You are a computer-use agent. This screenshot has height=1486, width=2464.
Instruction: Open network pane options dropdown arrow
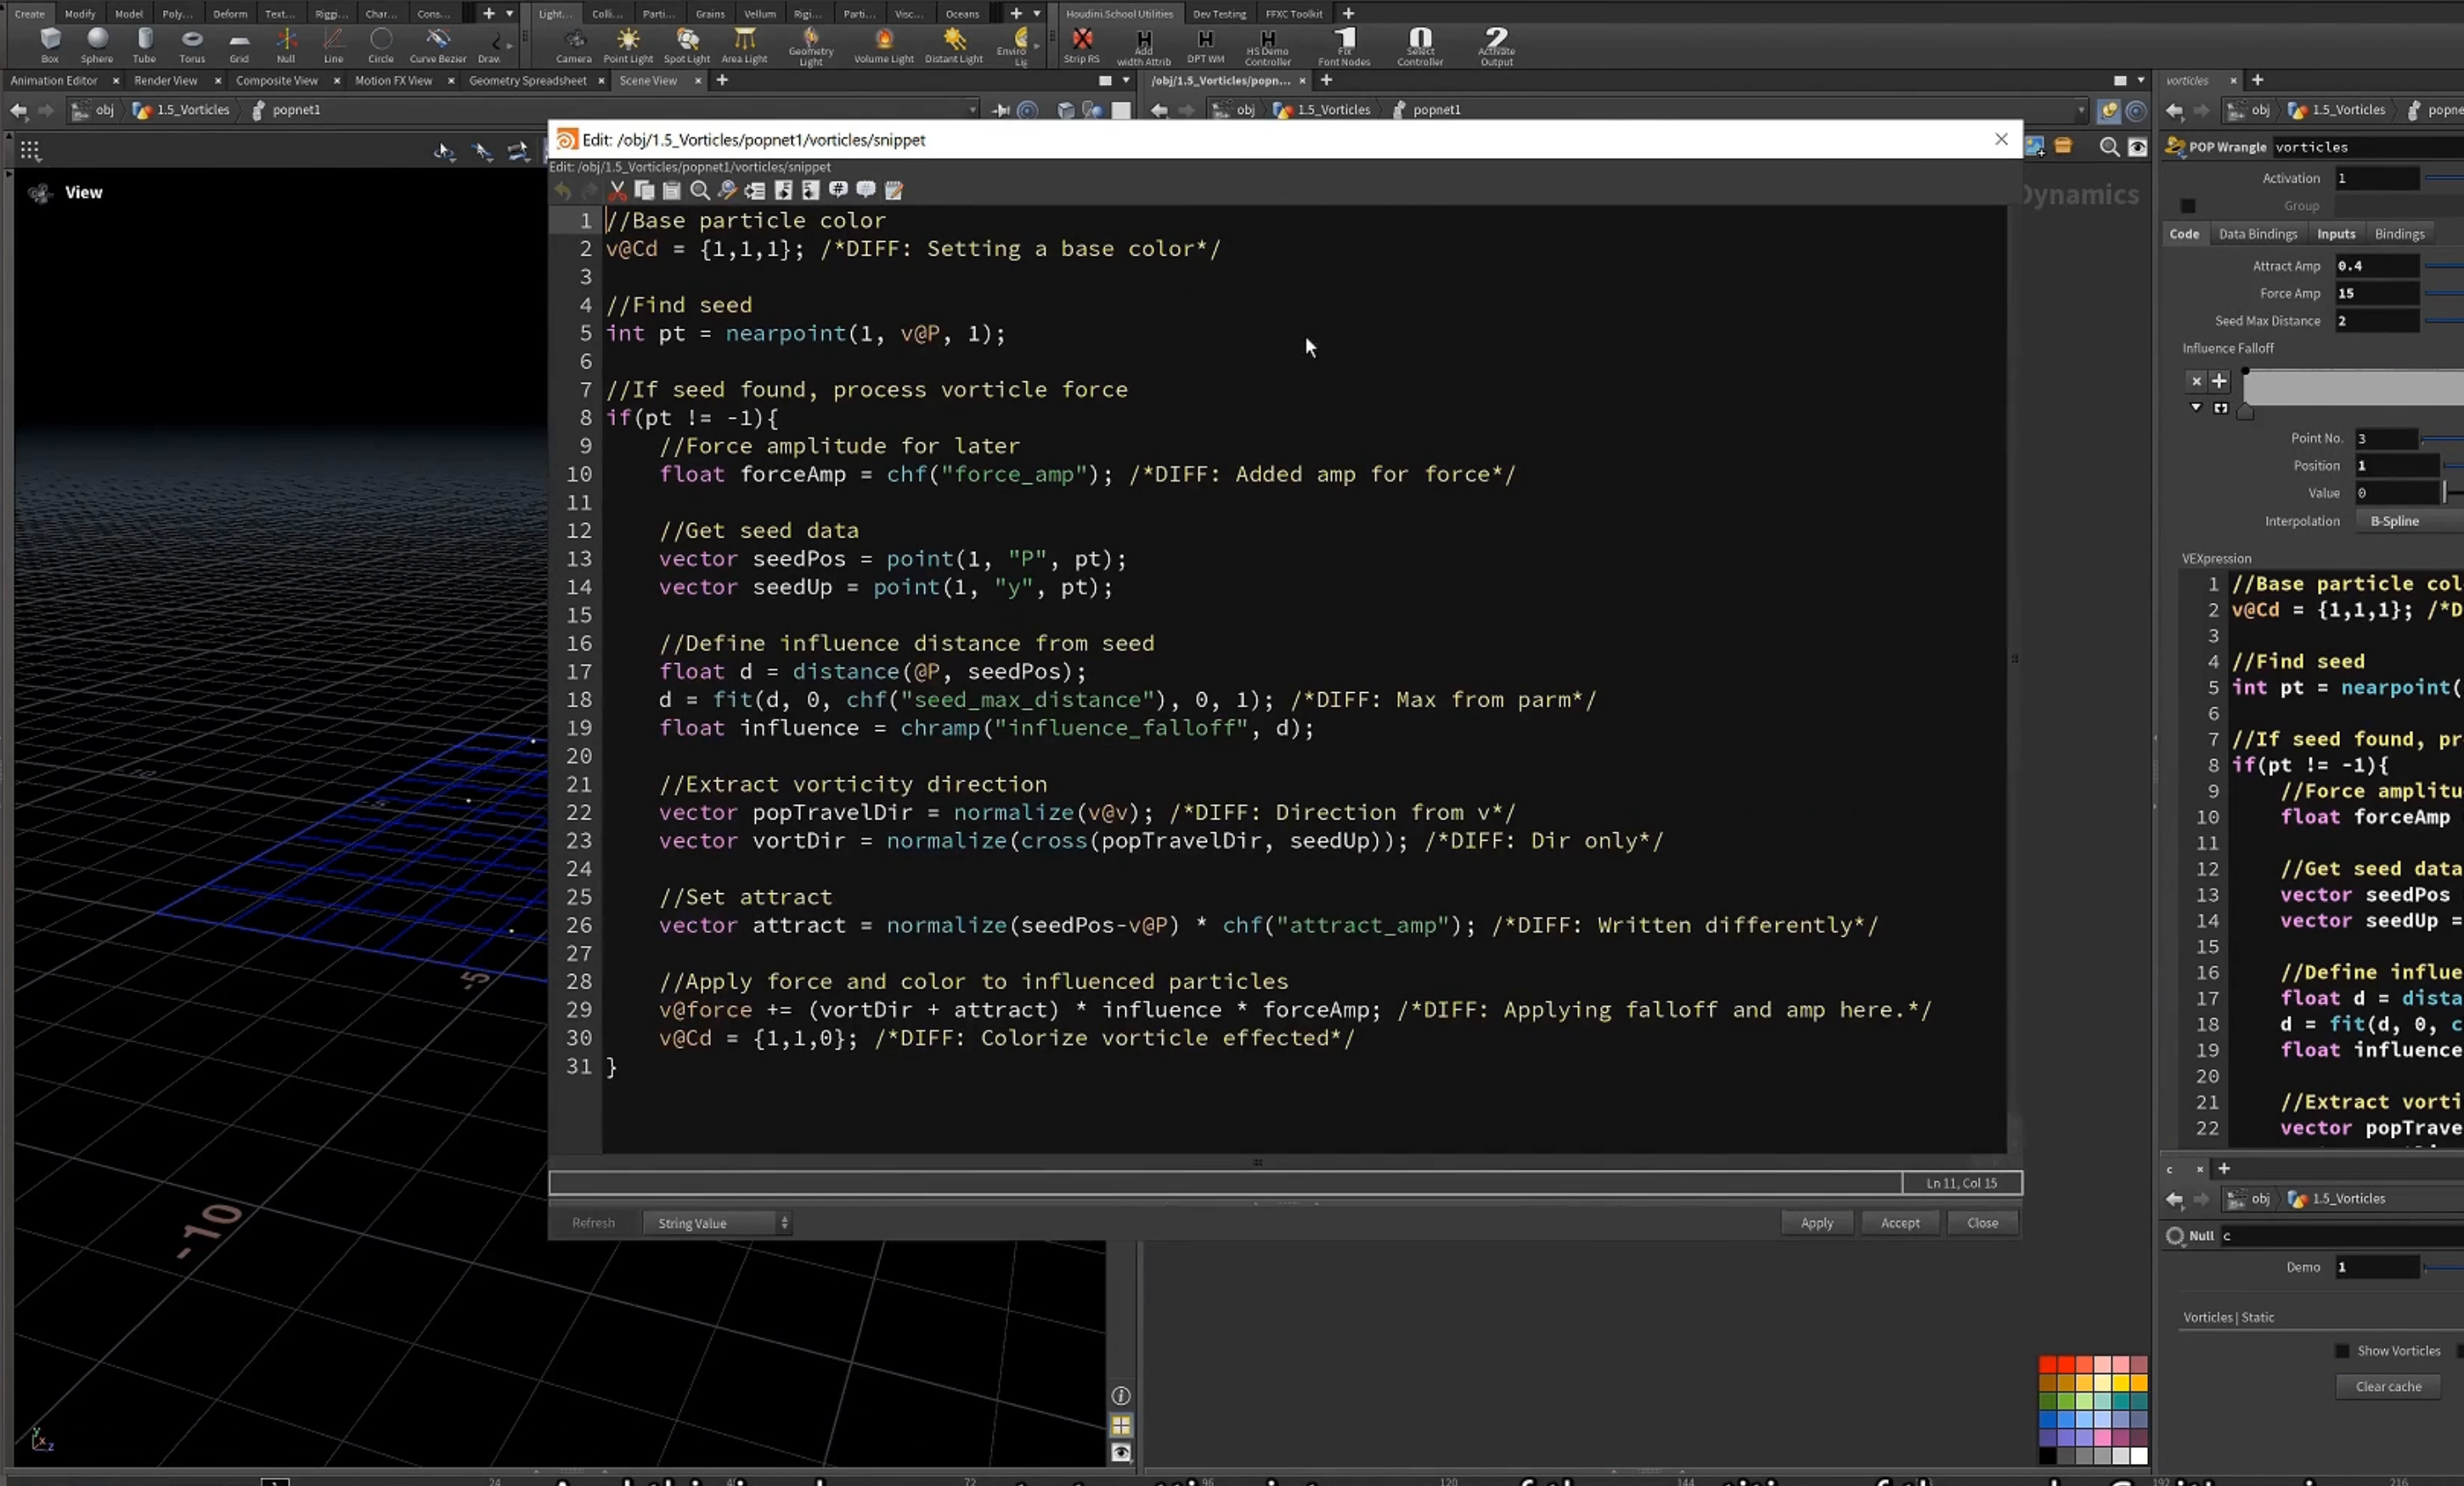(2141, 80)
